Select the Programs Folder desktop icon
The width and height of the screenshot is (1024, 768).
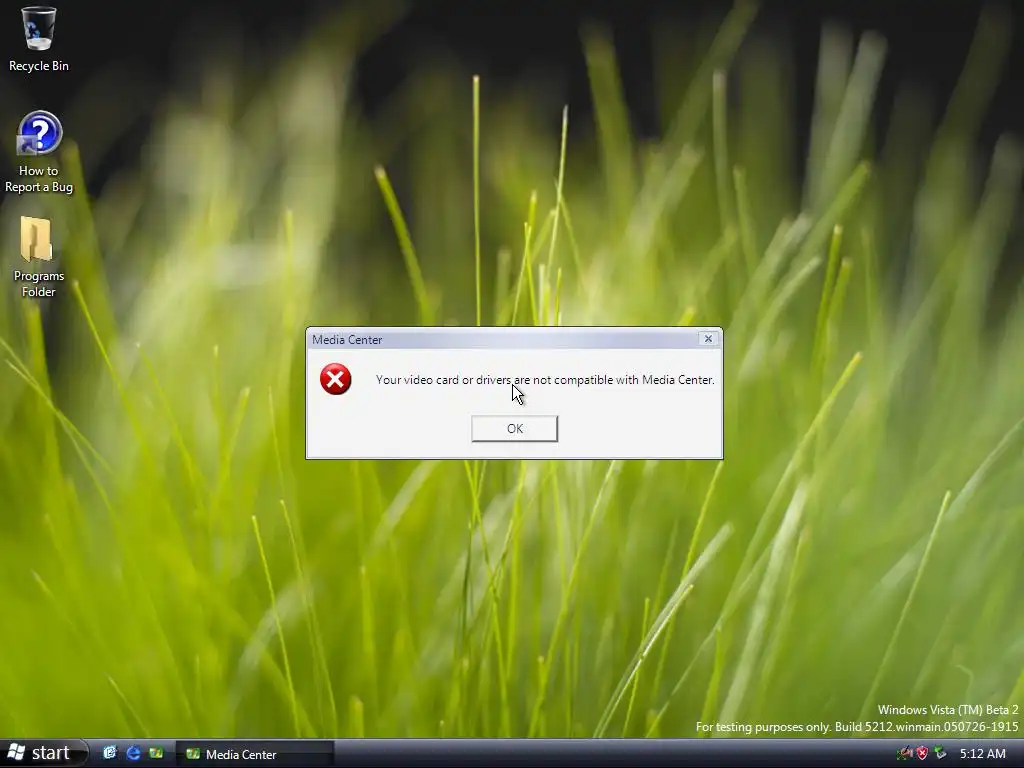click(38, 257)
